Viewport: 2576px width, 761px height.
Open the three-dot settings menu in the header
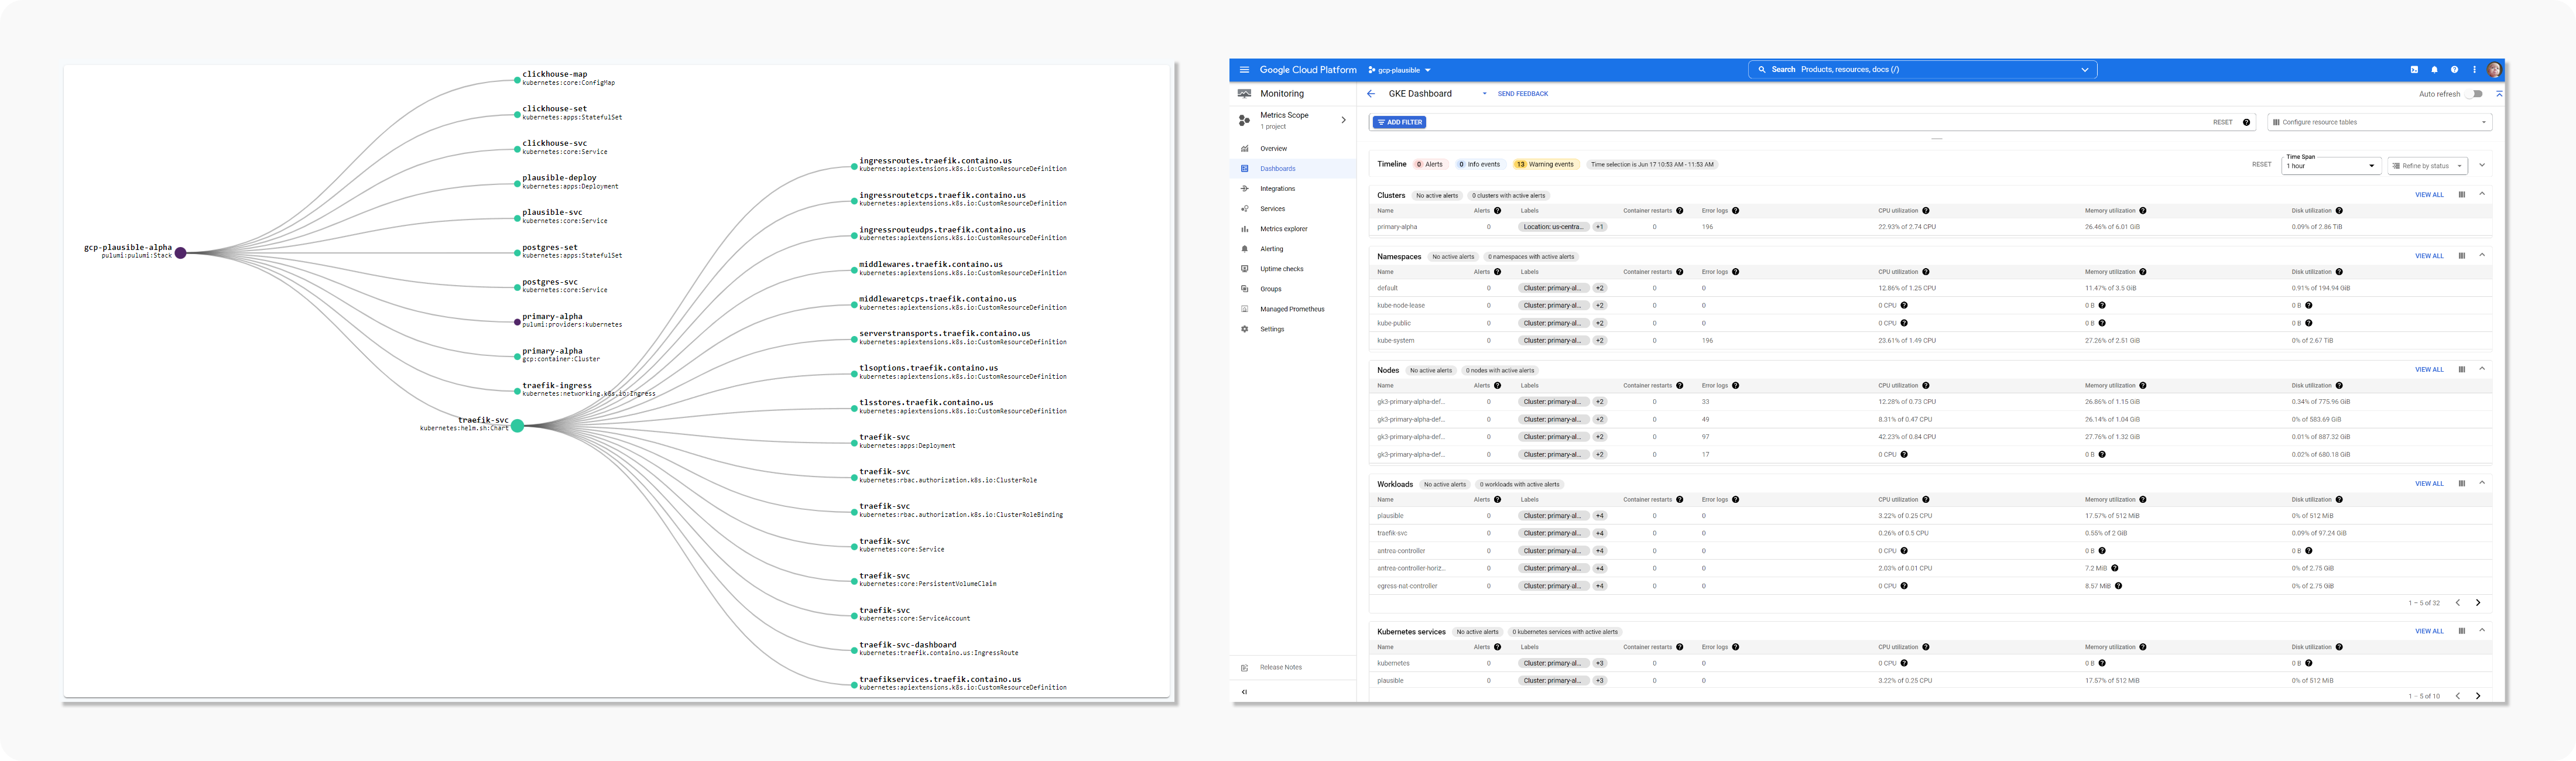2475,70
